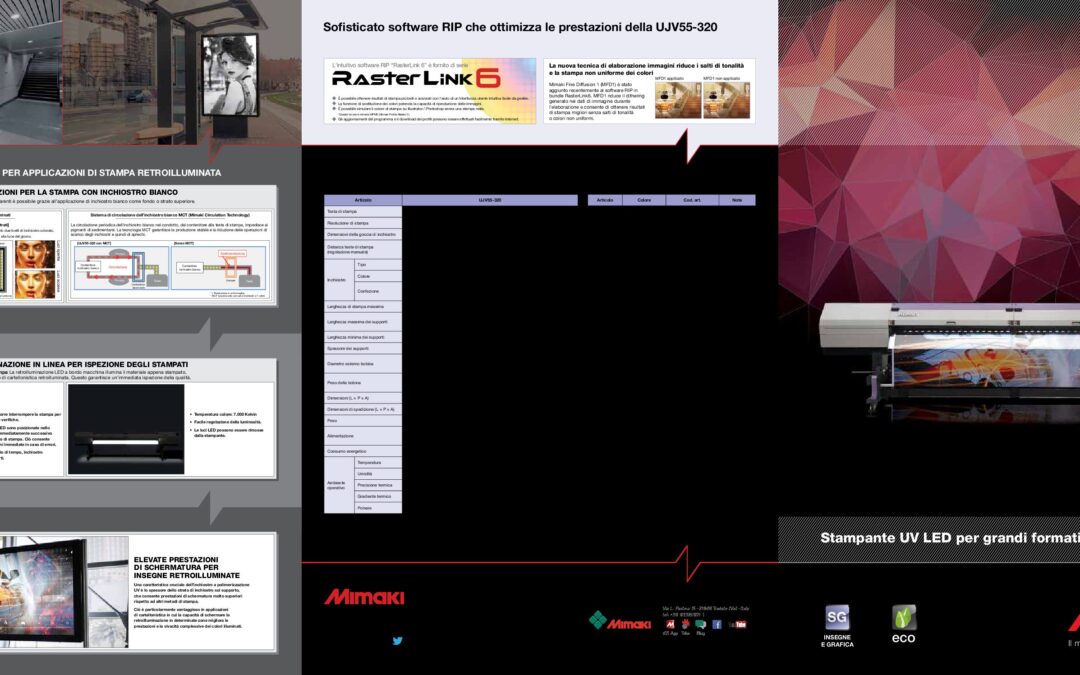Viewport: 1080px width, 675px height.
Task: Click the 'Larghezza di stampa massima' row
Action: tap(363, 307)
